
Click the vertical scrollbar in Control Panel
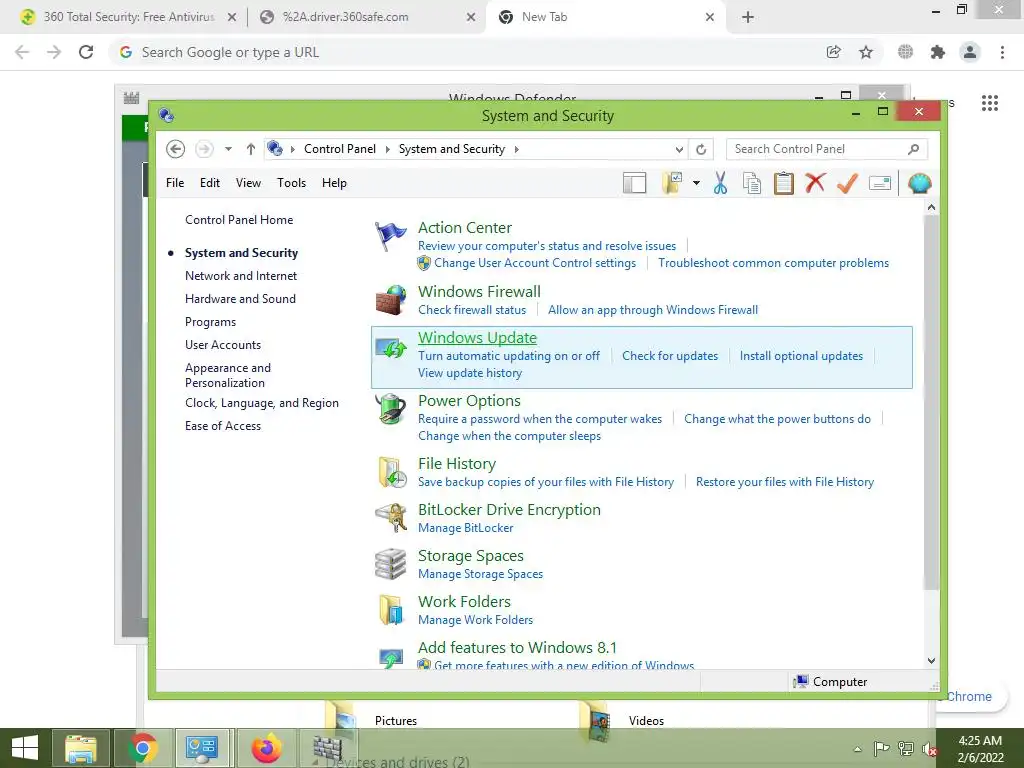tap(931, 404)
